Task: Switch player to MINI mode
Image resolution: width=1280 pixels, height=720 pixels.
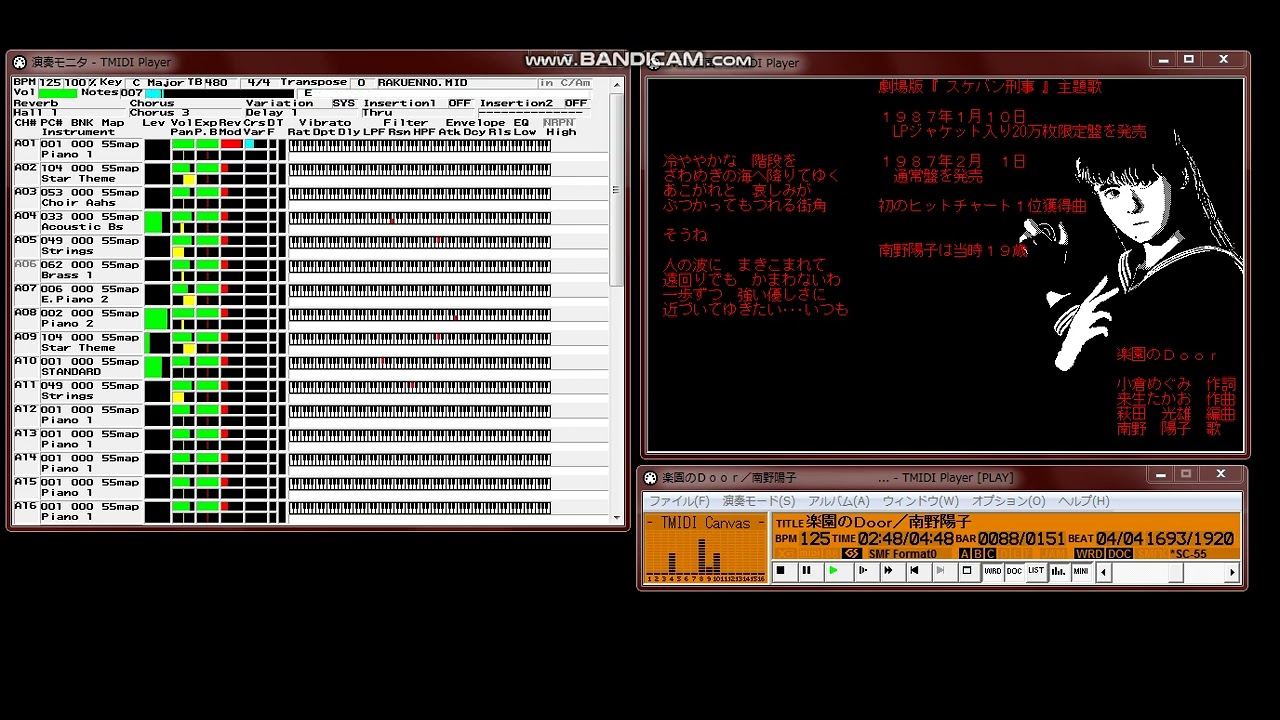Action: click(1081, 570)
